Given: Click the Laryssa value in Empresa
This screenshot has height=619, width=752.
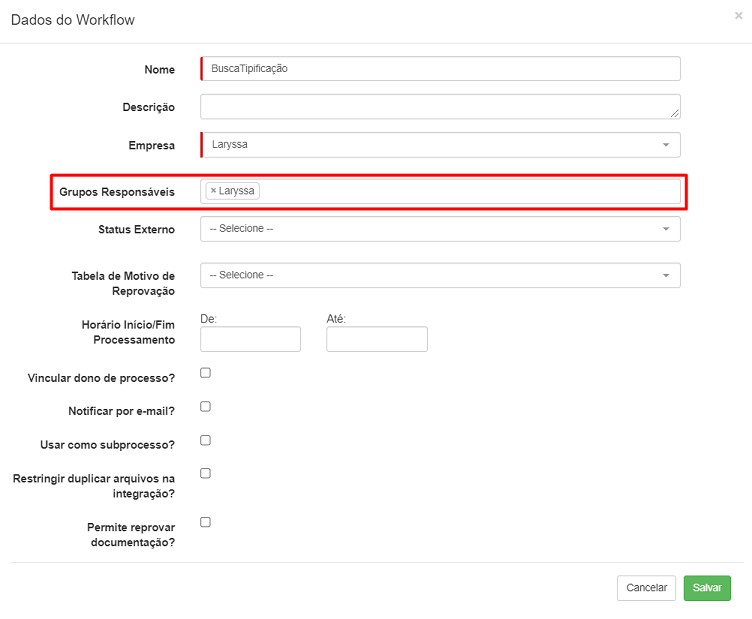Looking at the screenshot, I should click(230, 144).
